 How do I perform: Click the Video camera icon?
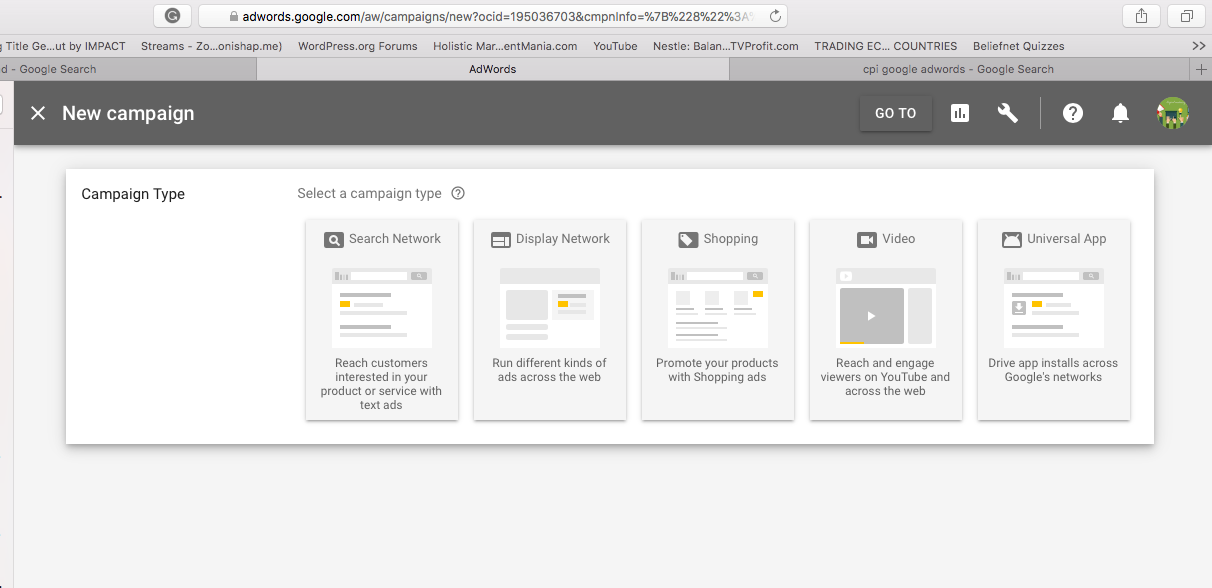click(x=867, y=240)
